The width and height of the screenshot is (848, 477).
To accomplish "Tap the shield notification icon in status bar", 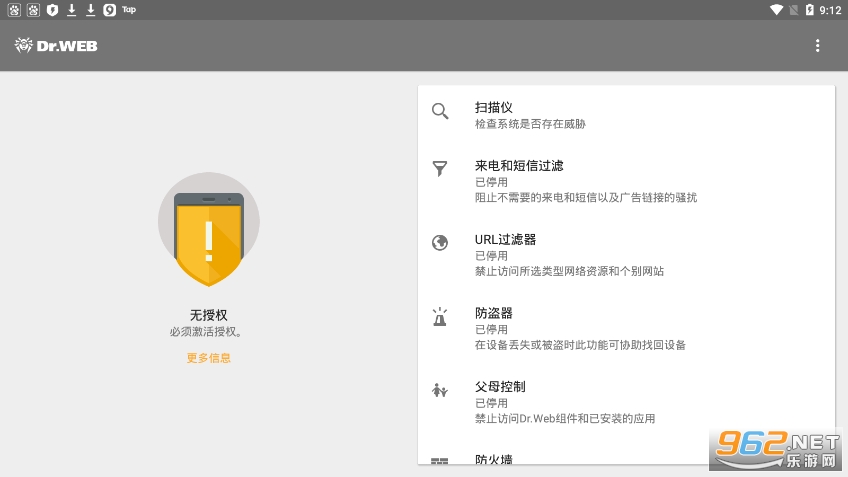I will [52, 10].
